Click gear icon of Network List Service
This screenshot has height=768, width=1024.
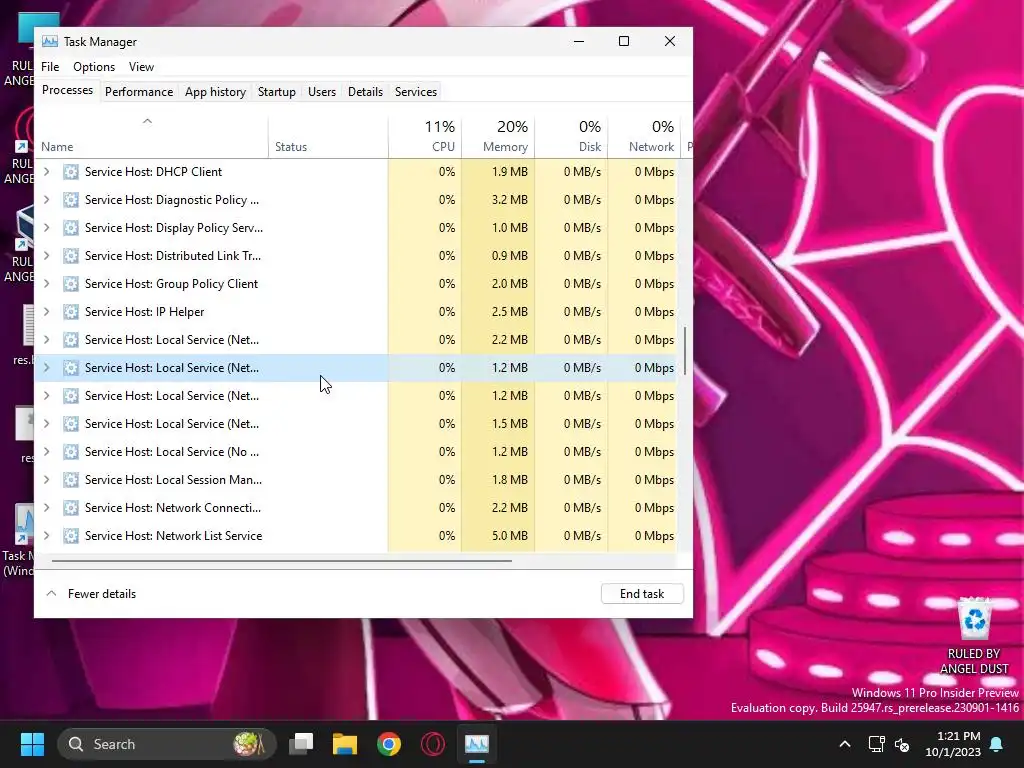(x=71, y=536)
